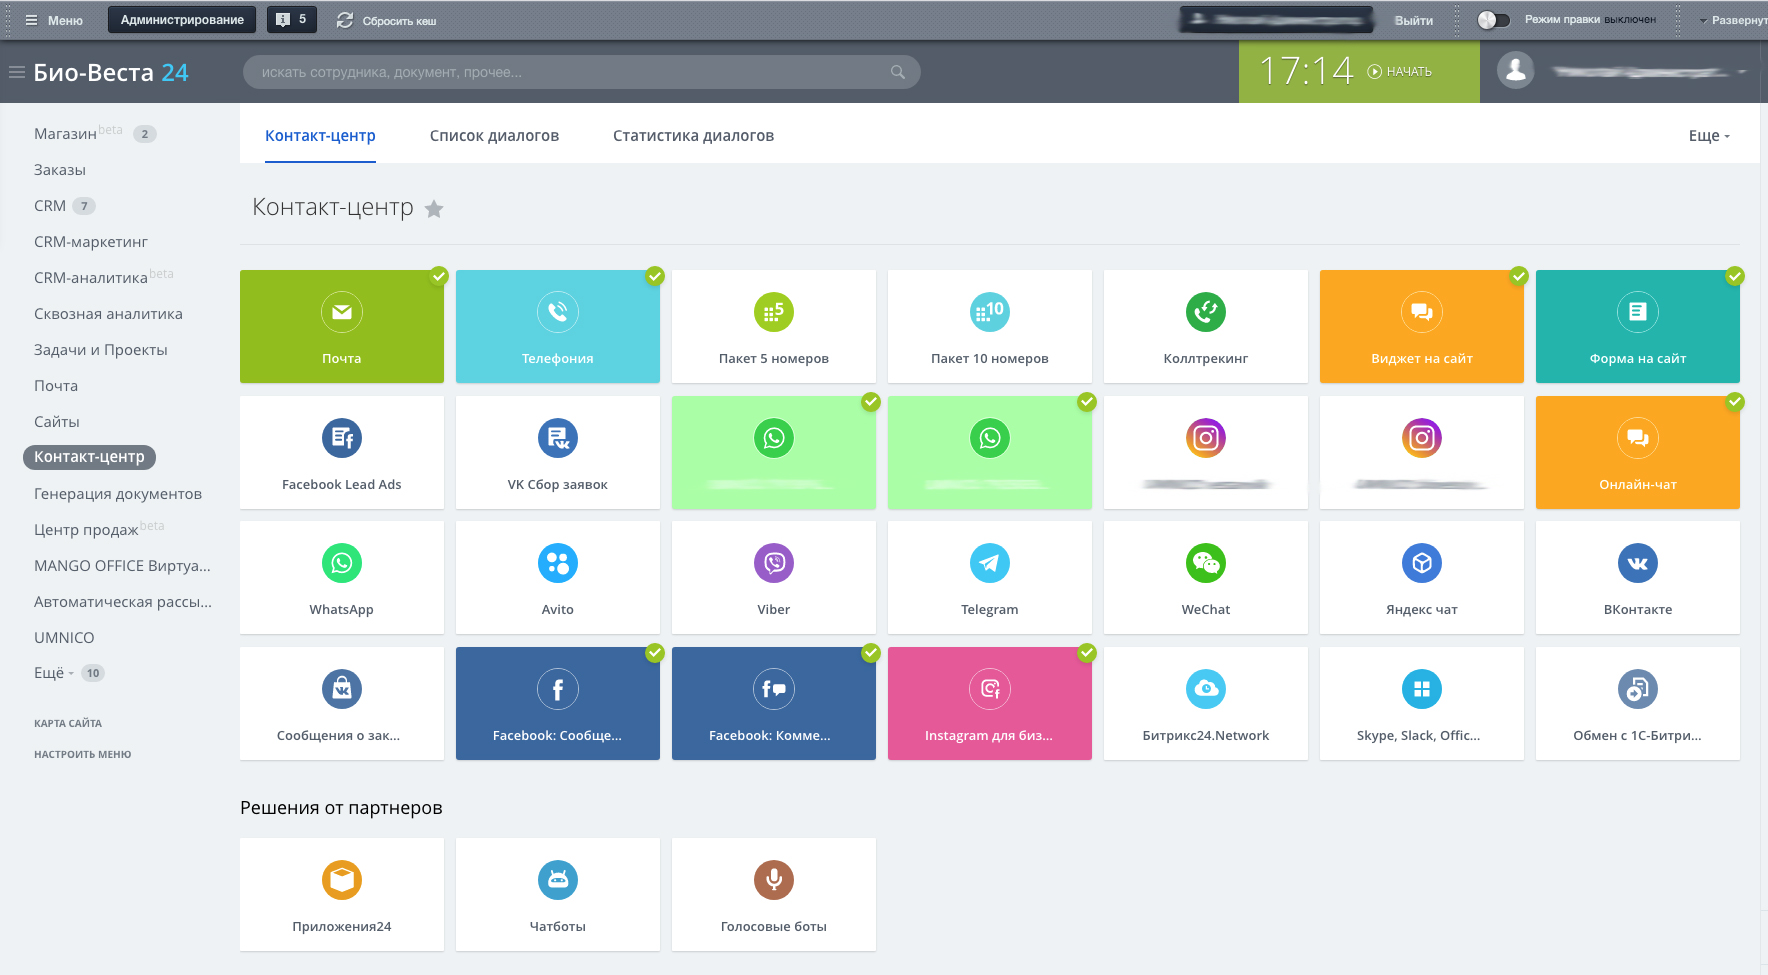Open the Viber integration
Viewport: 1768px width, 975px height.
(x=773, y=577)
